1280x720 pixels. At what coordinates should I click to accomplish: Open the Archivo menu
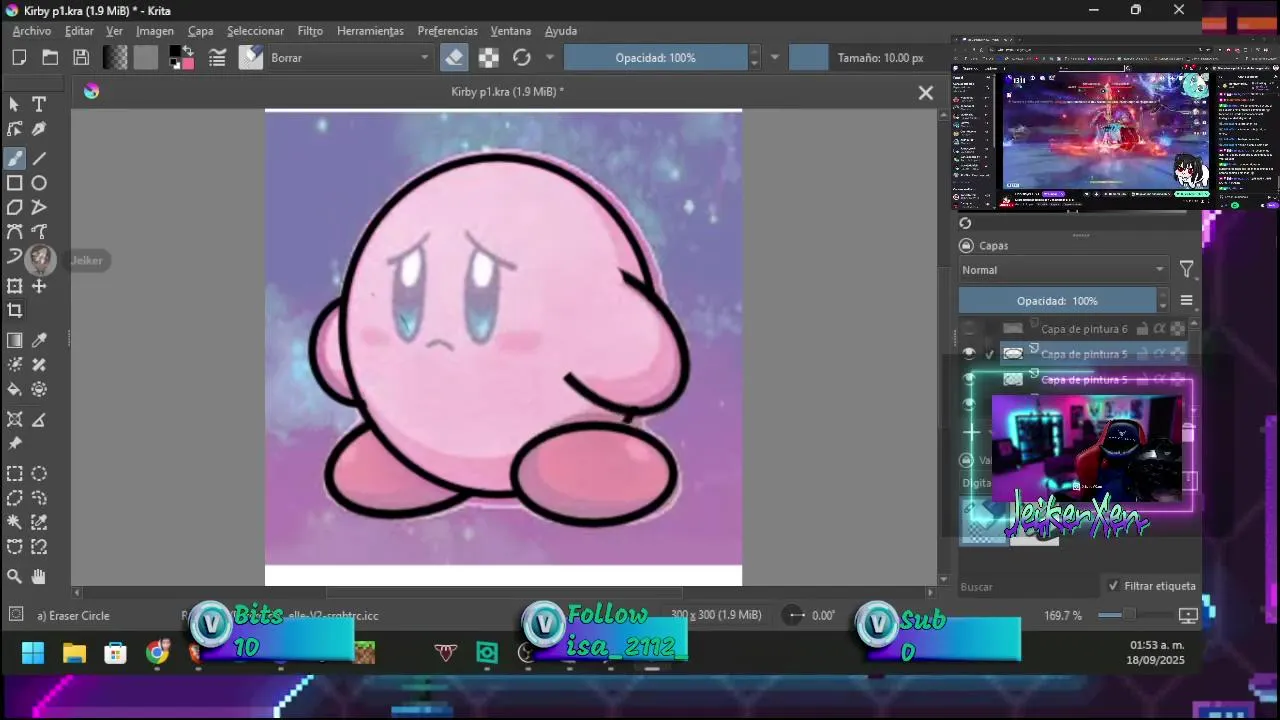click(x=32, y=31)
